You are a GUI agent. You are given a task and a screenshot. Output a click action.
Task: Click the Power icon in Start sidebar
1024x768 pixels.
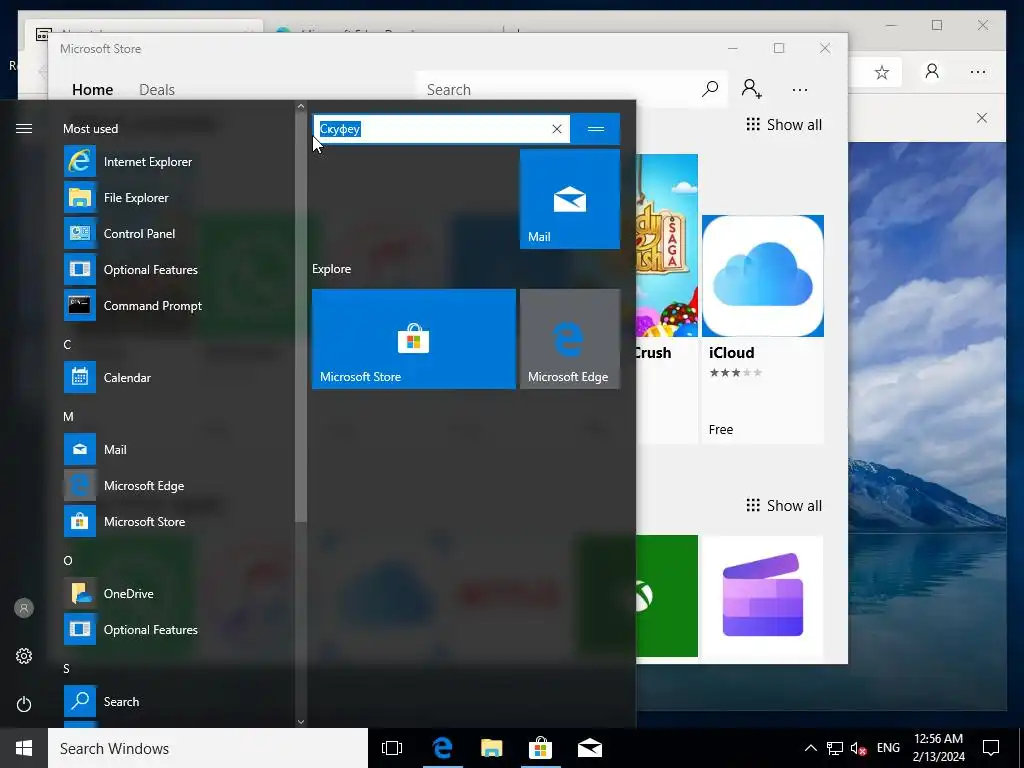click(24, 704)
